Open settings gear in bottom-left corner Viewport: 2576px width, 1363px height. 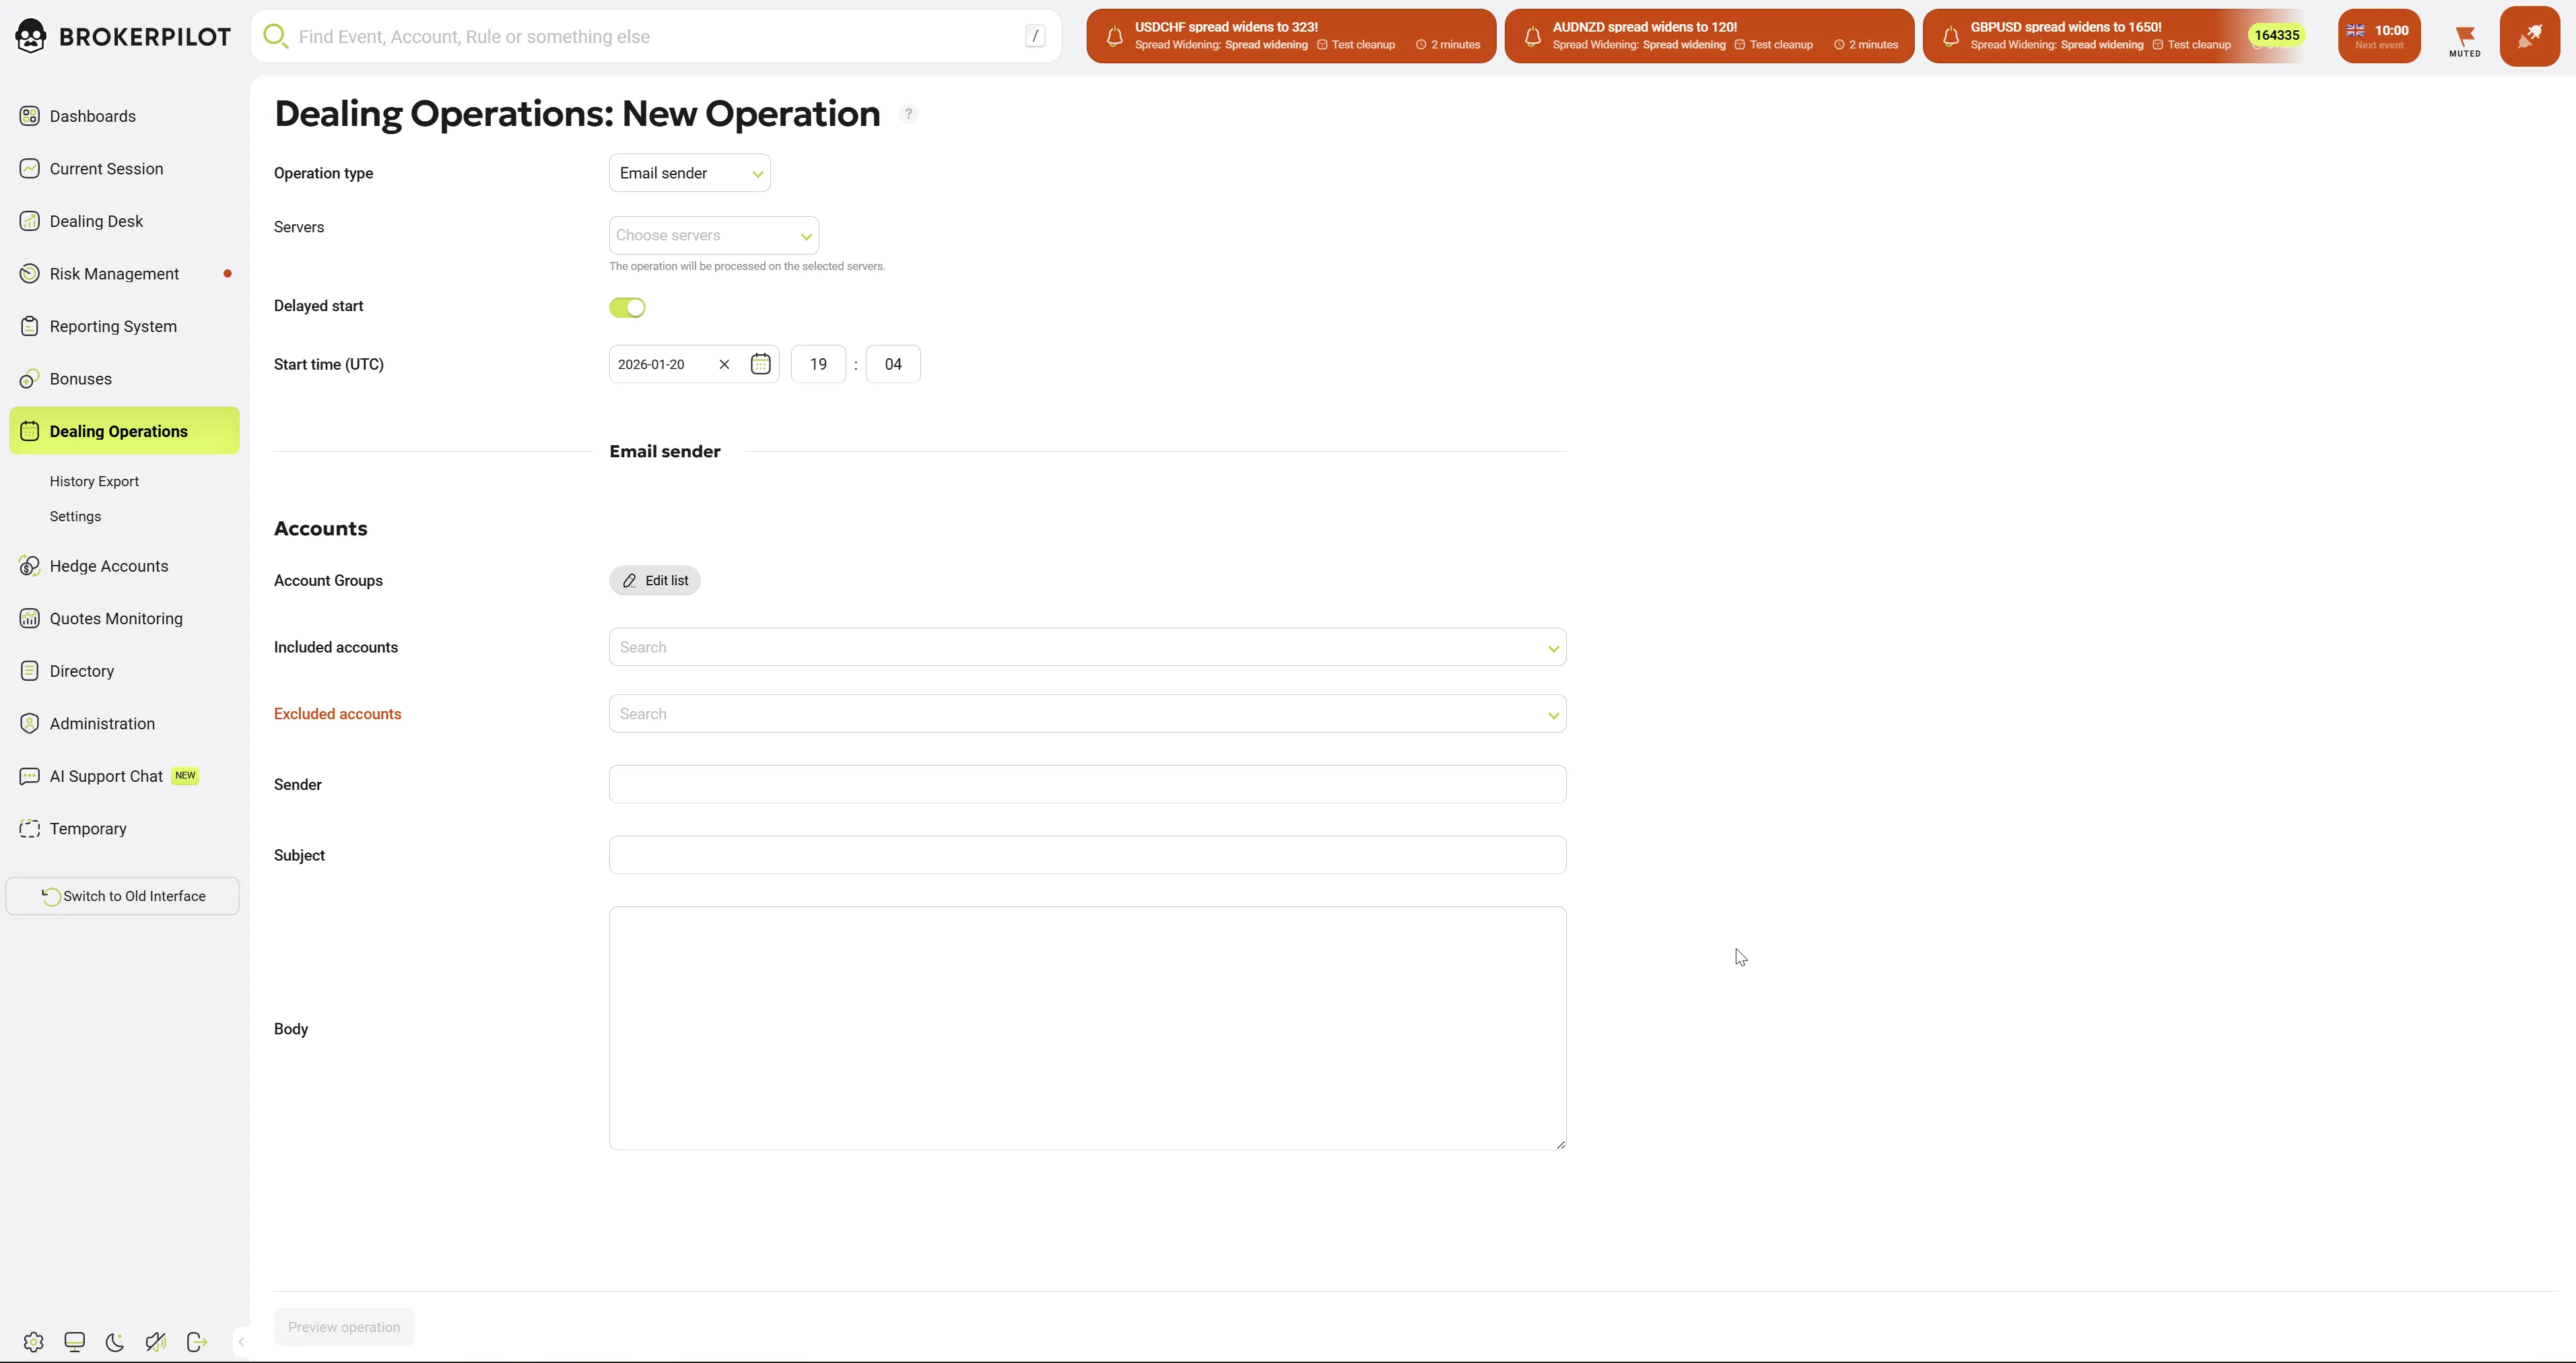point(33,1342)
